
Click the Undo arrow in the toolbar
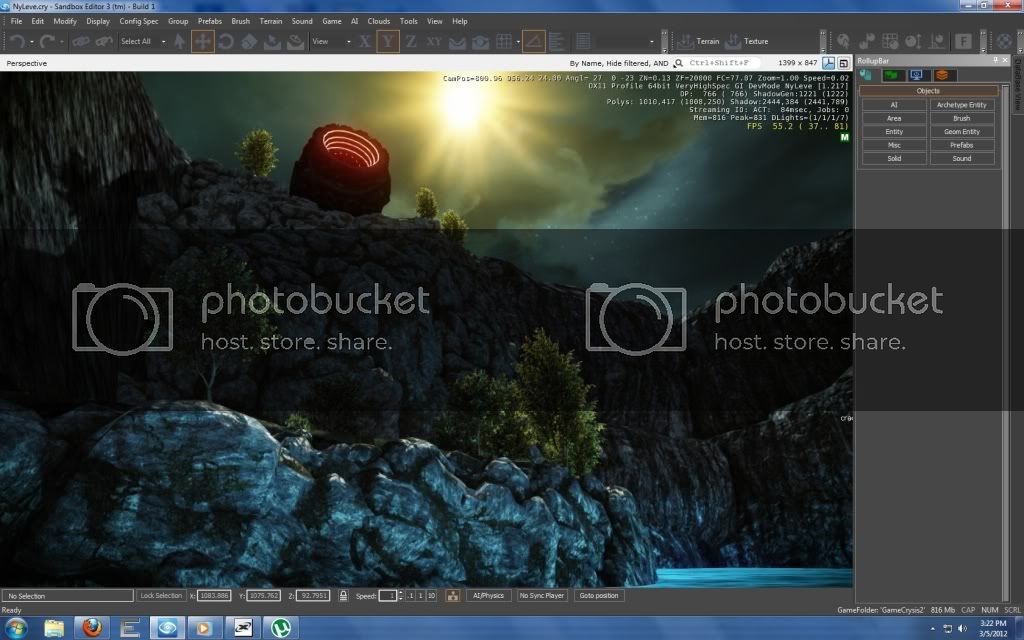point(17,41)
